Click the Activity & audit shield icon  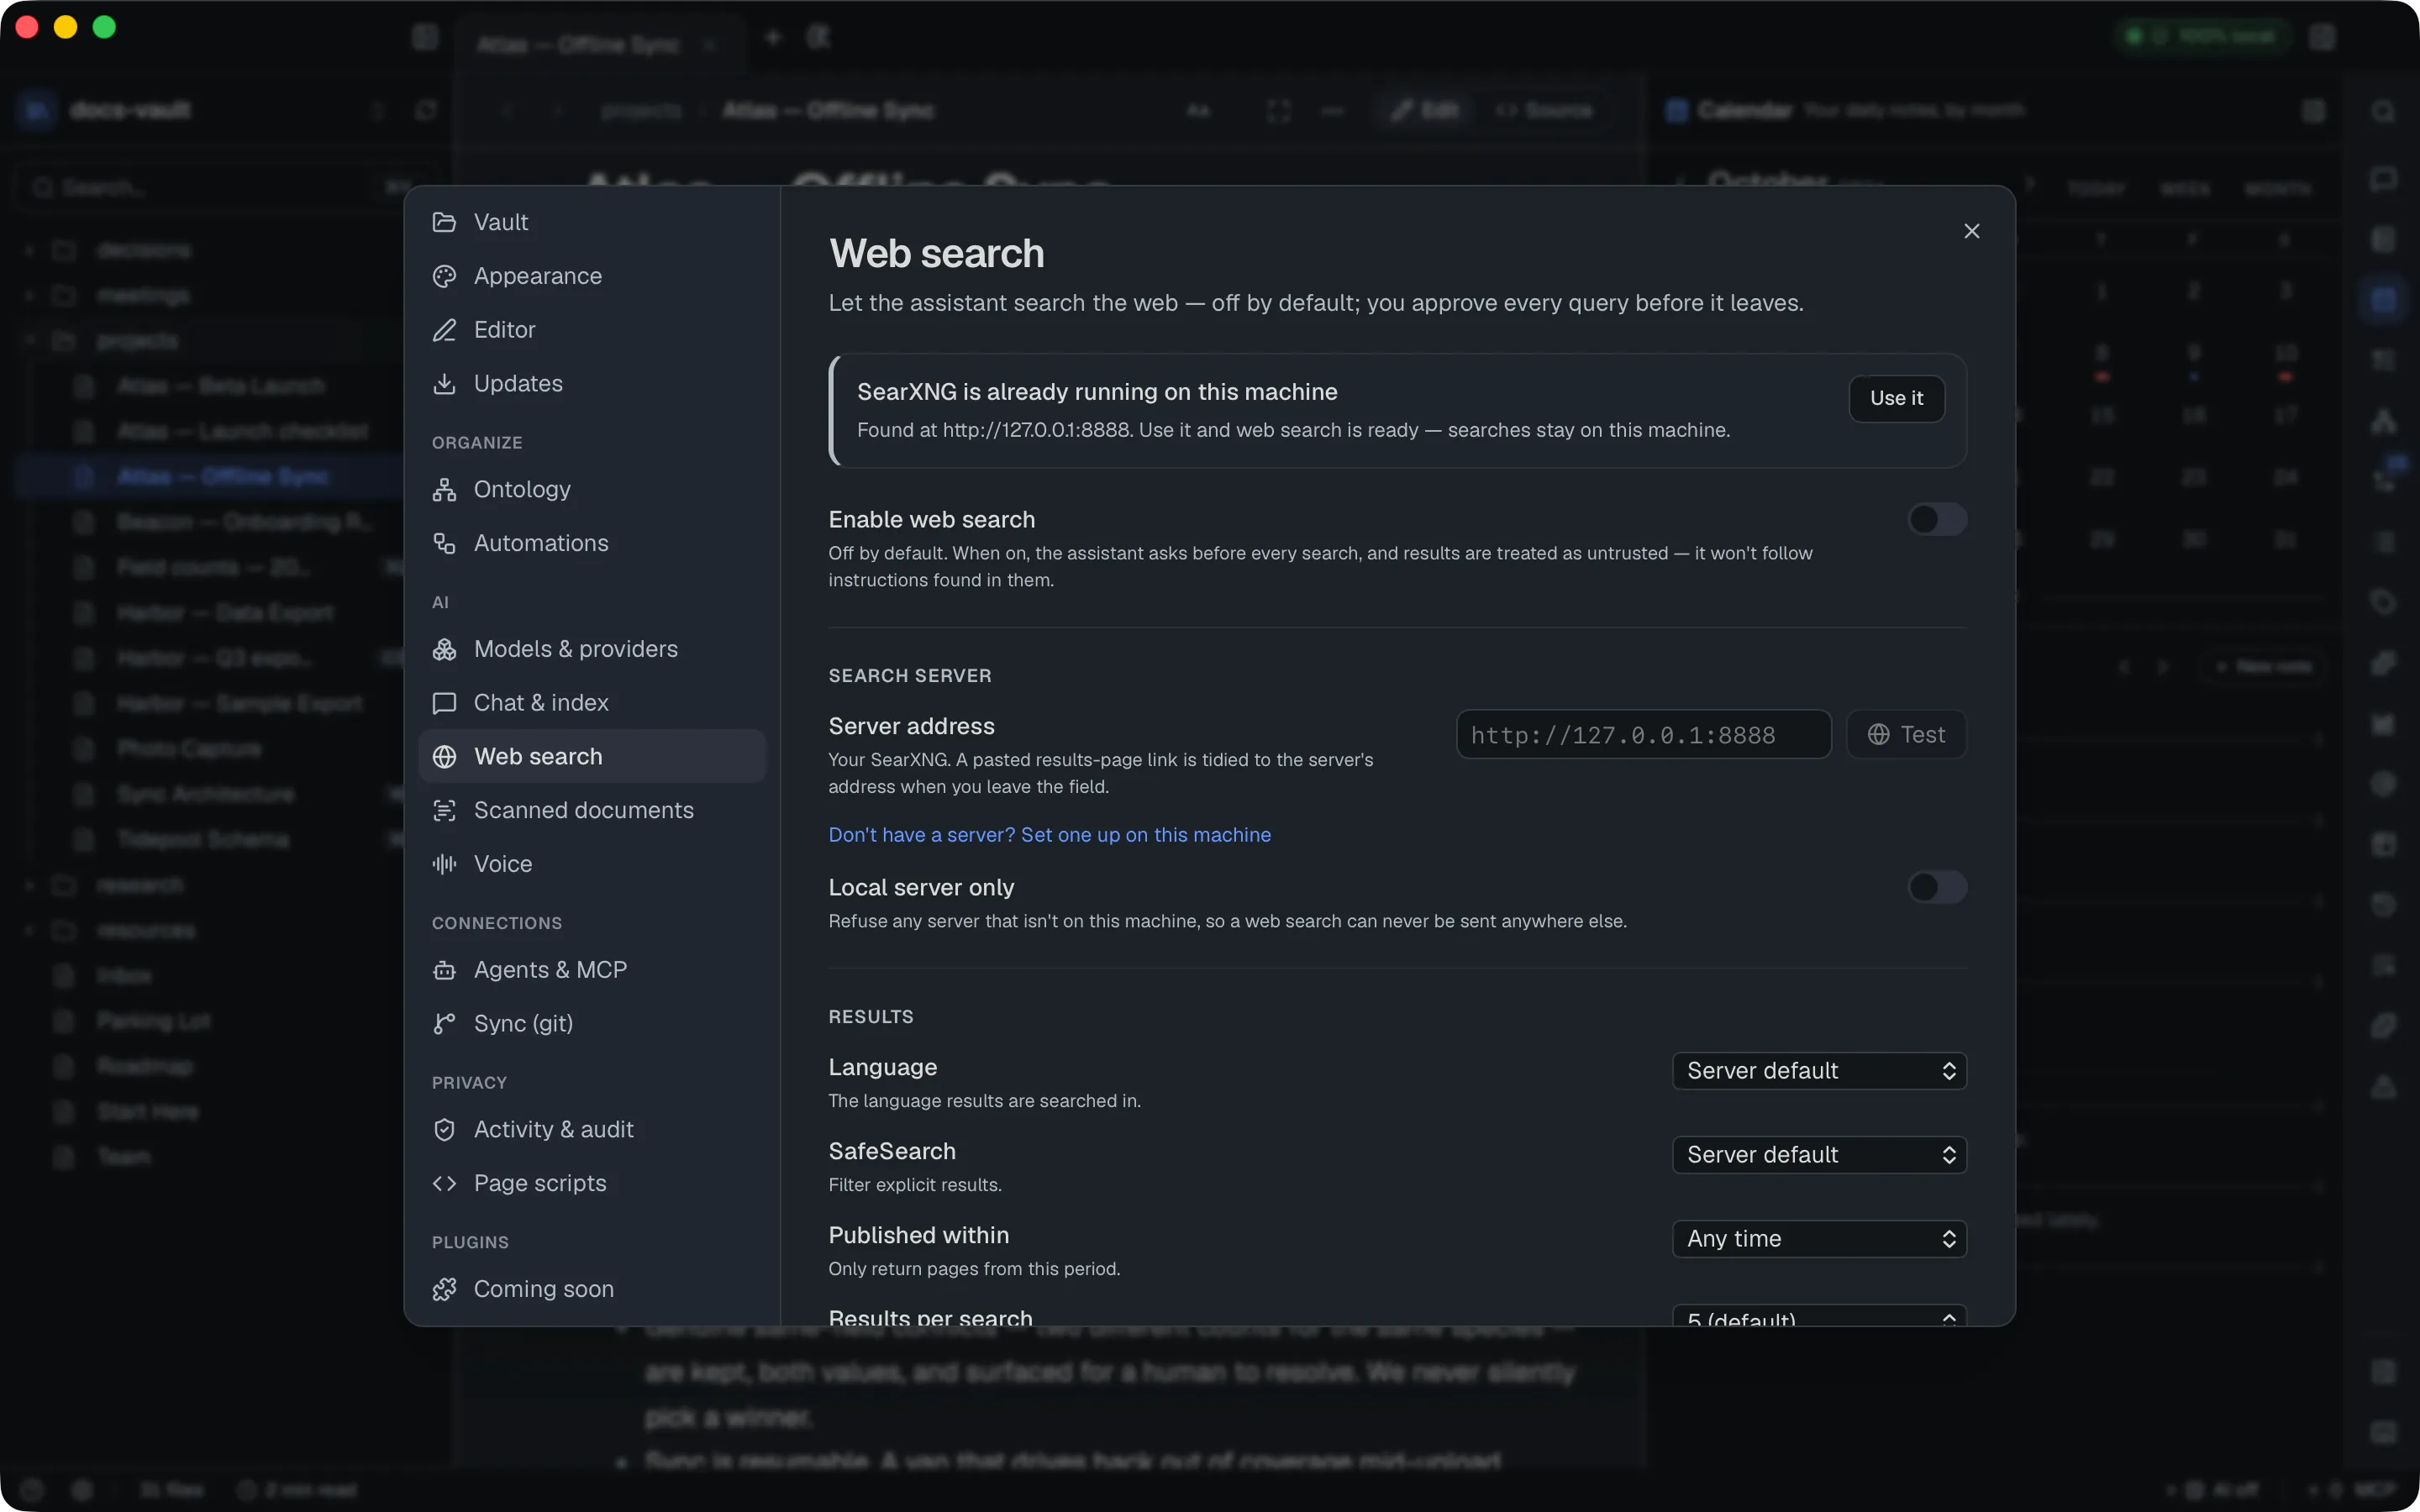[x=444, y=1130]
